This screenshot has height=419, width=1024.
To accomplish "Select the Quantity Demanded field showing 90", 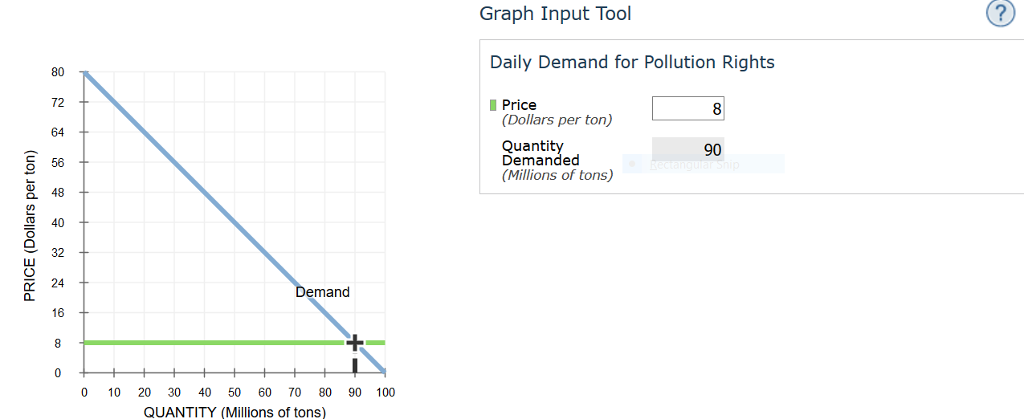I will click(x=688, y=150).
